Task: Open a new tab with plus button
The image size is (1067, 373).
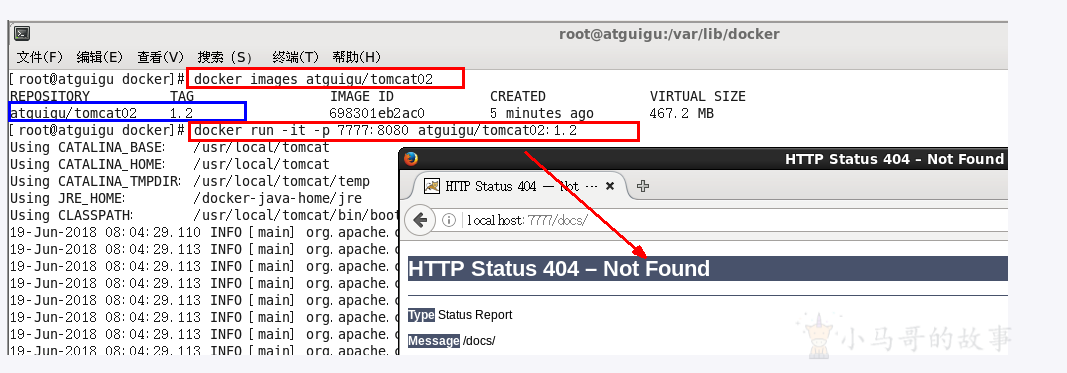Action: click(642, 186)
